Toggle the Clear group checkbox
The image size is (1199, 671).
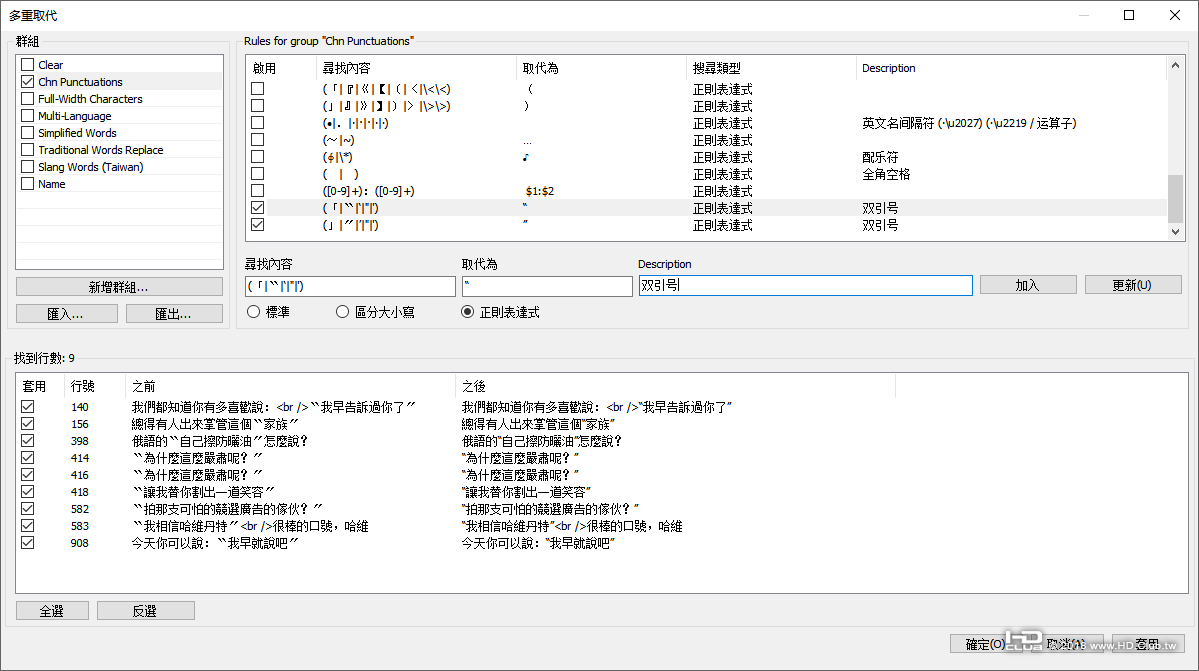coord(28,64)
